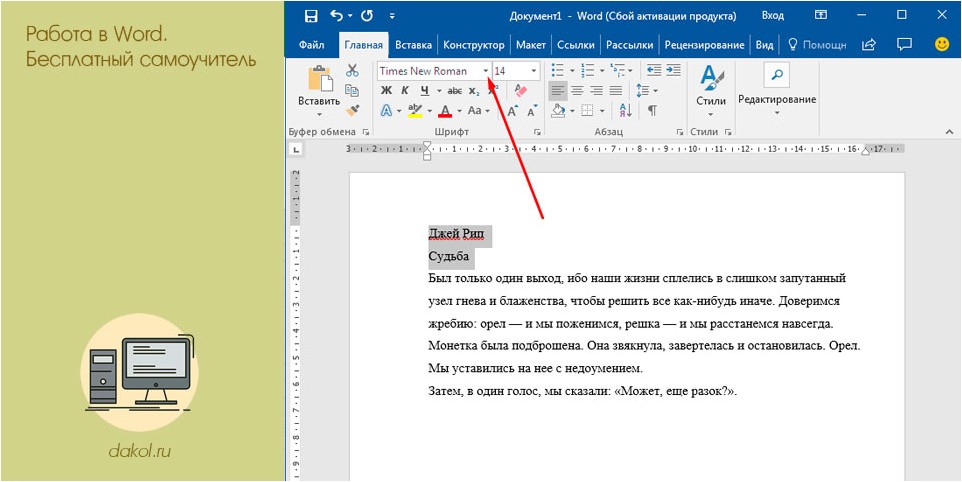Expand the highlight color arrow
The height and width of the screenshot is (482, 962).
pos(429,112)
